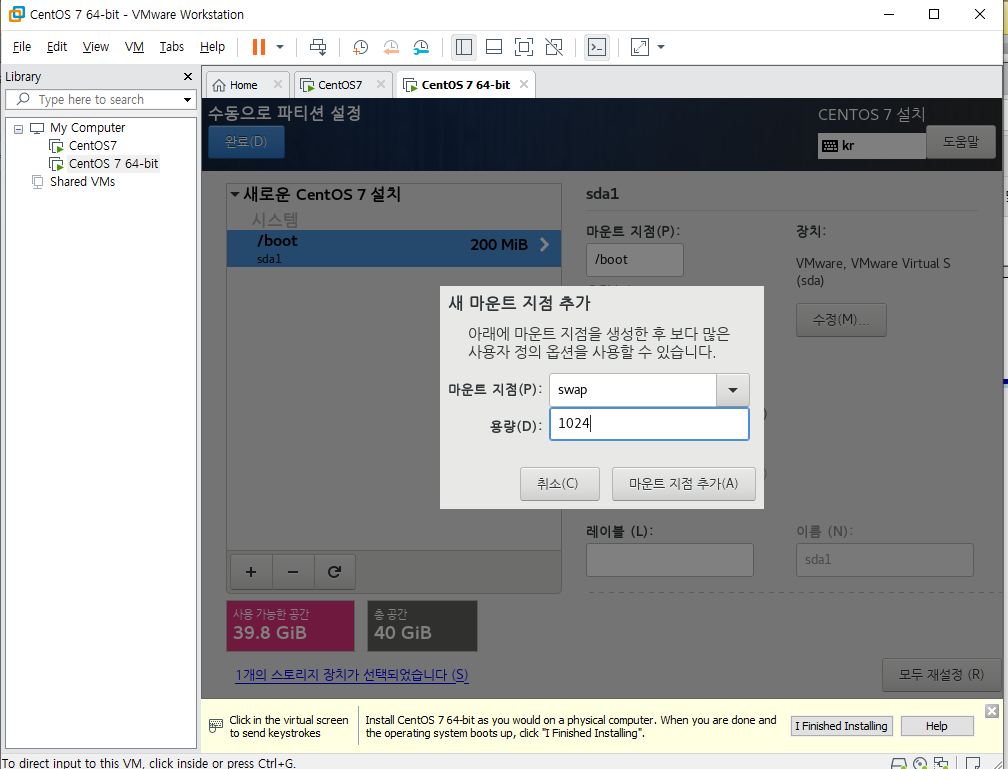Open the stretch display dropdown arrow
Image resolution: width=1008 pixels, height=769 pixels.
click(x=661, y=47)
